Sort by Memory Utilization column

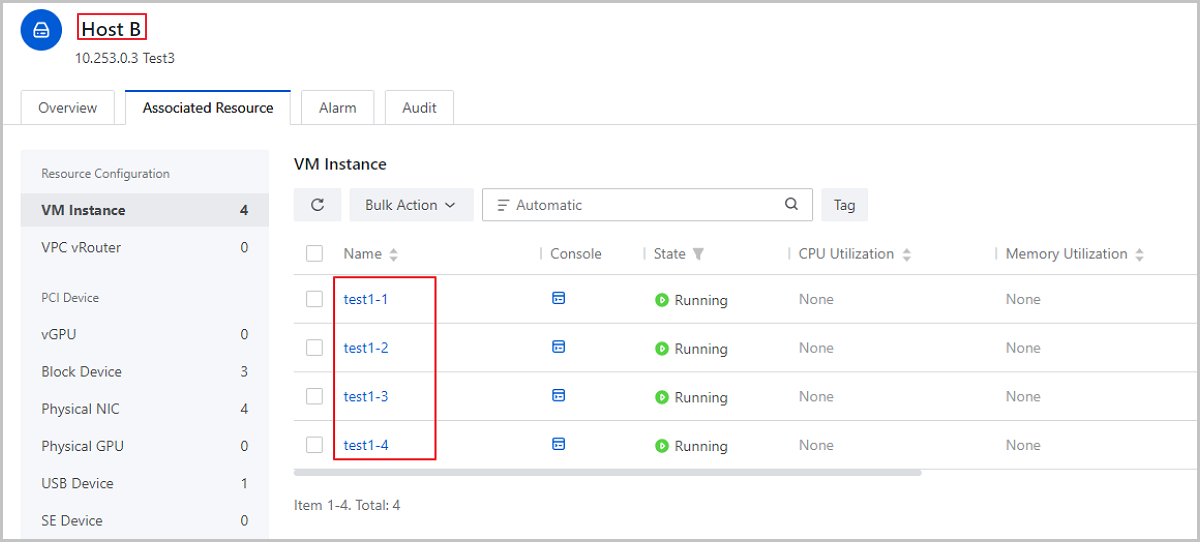click(x=1140, y=255)
